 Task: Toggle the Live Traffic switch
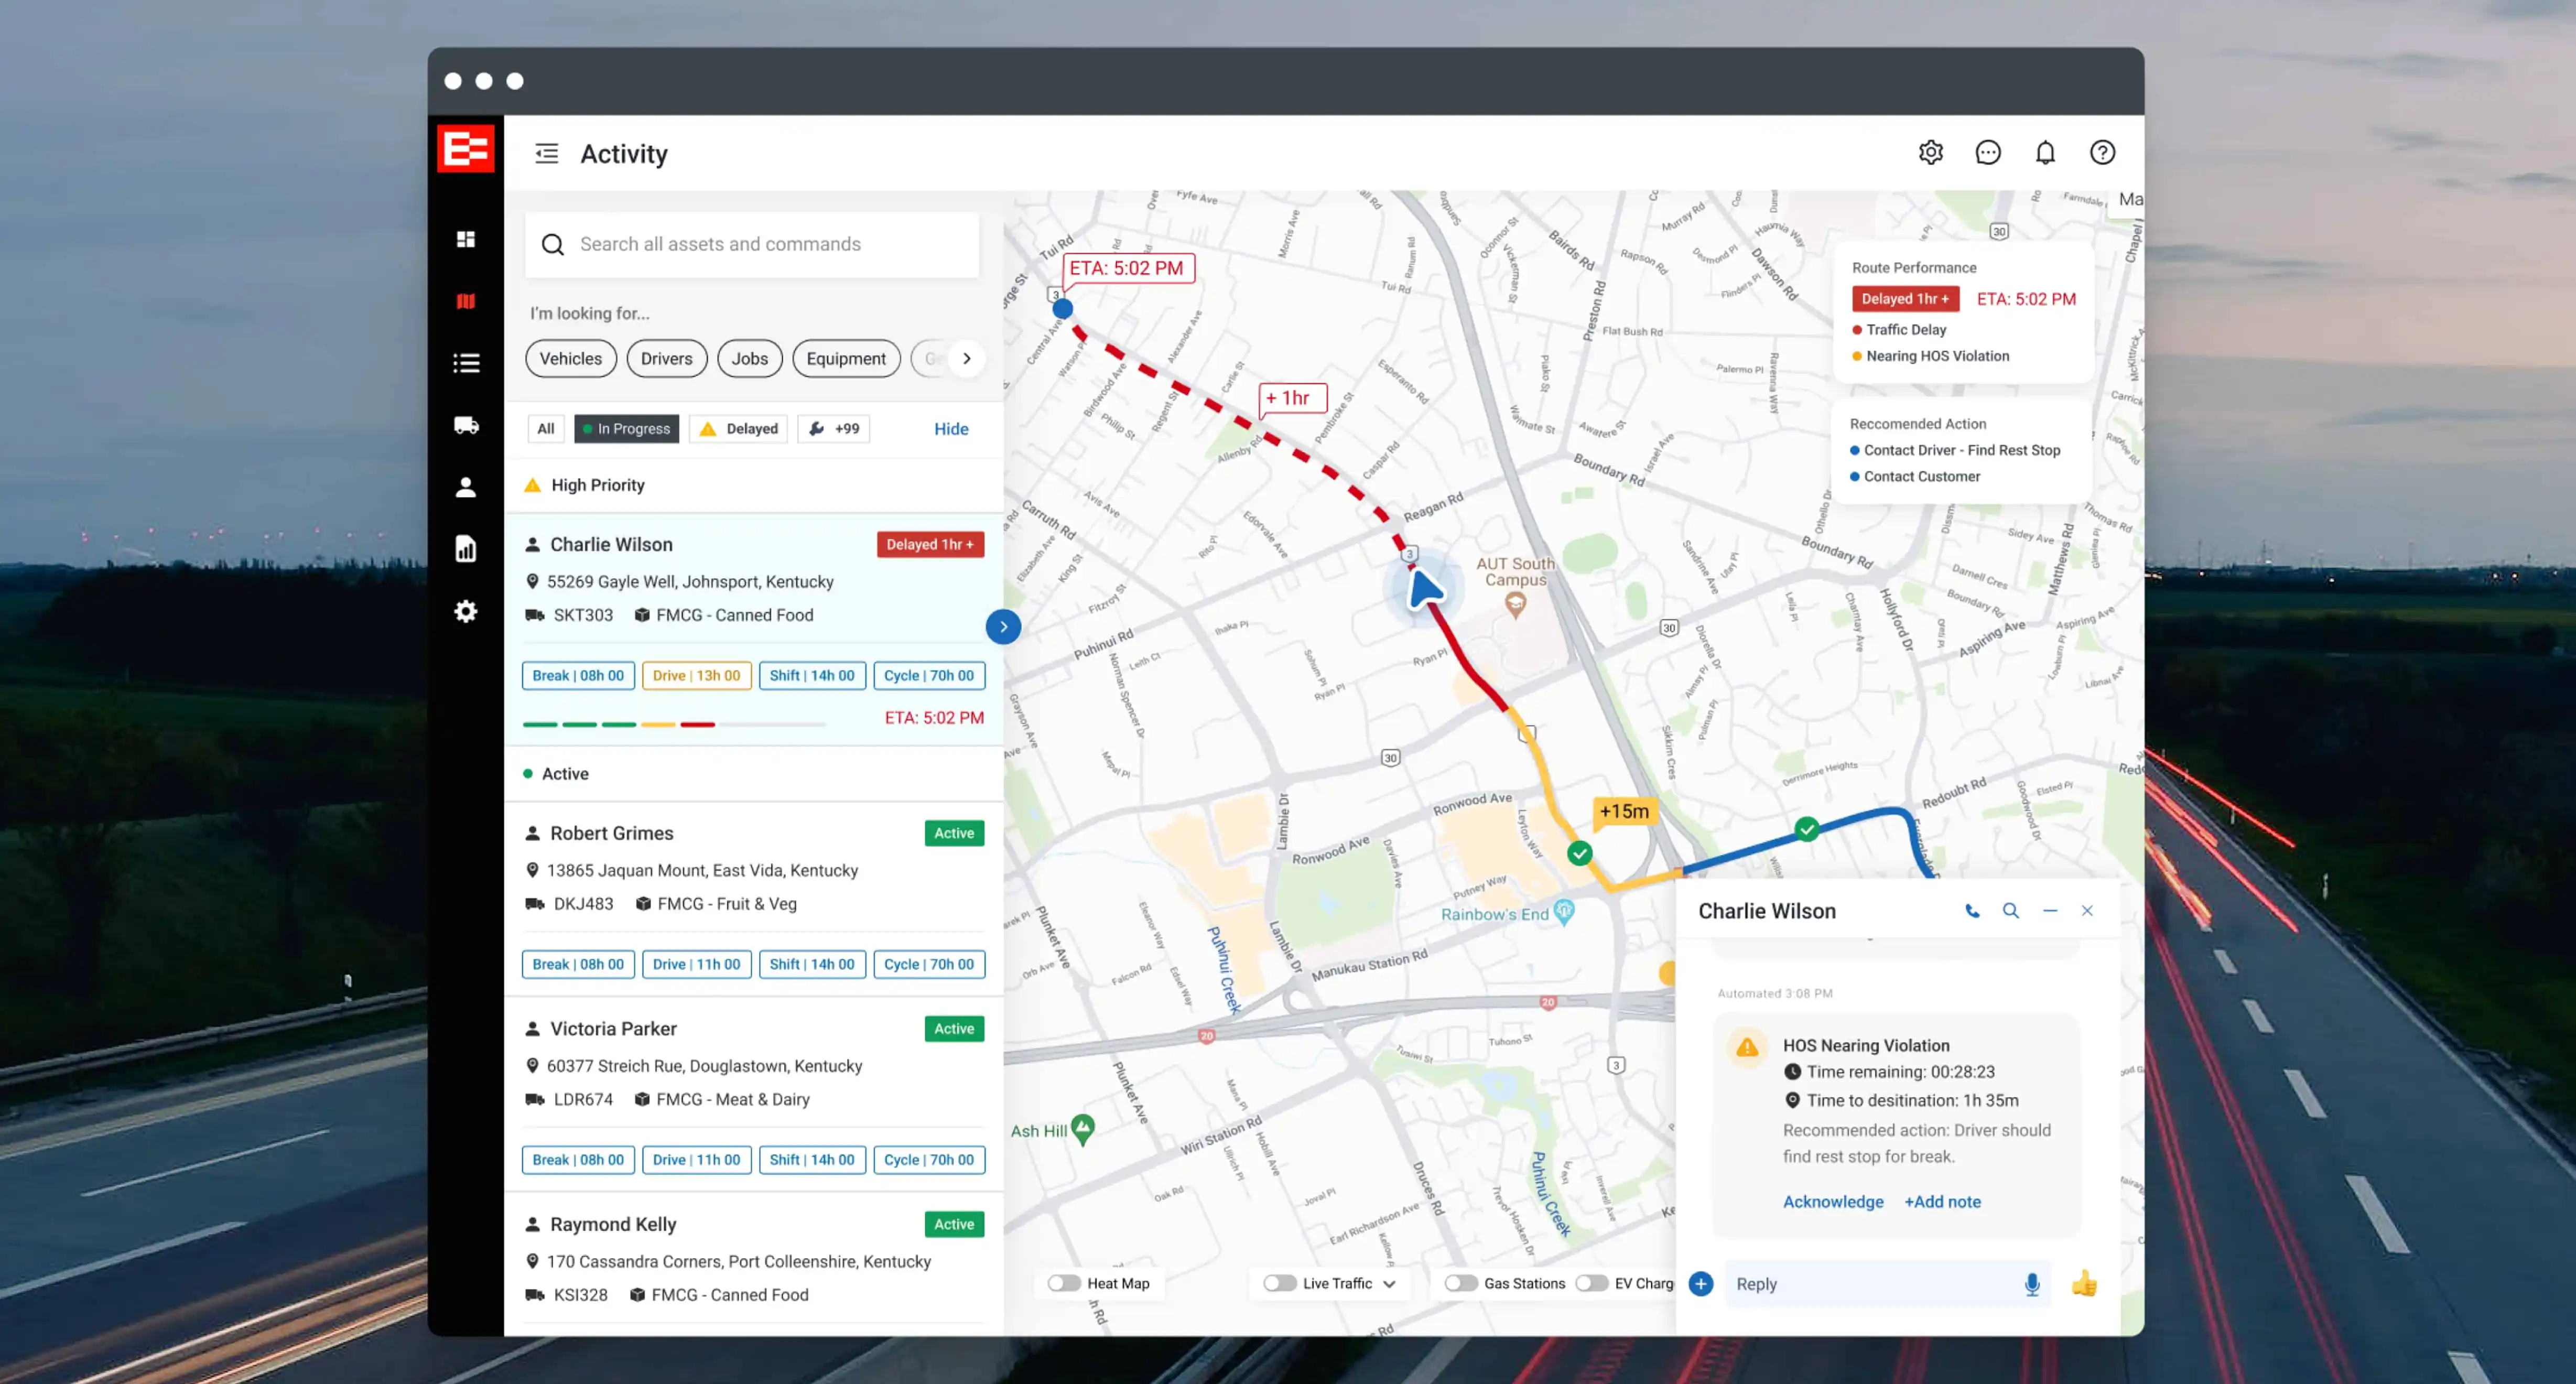pyautogui.click(x=1279, y=1283)
